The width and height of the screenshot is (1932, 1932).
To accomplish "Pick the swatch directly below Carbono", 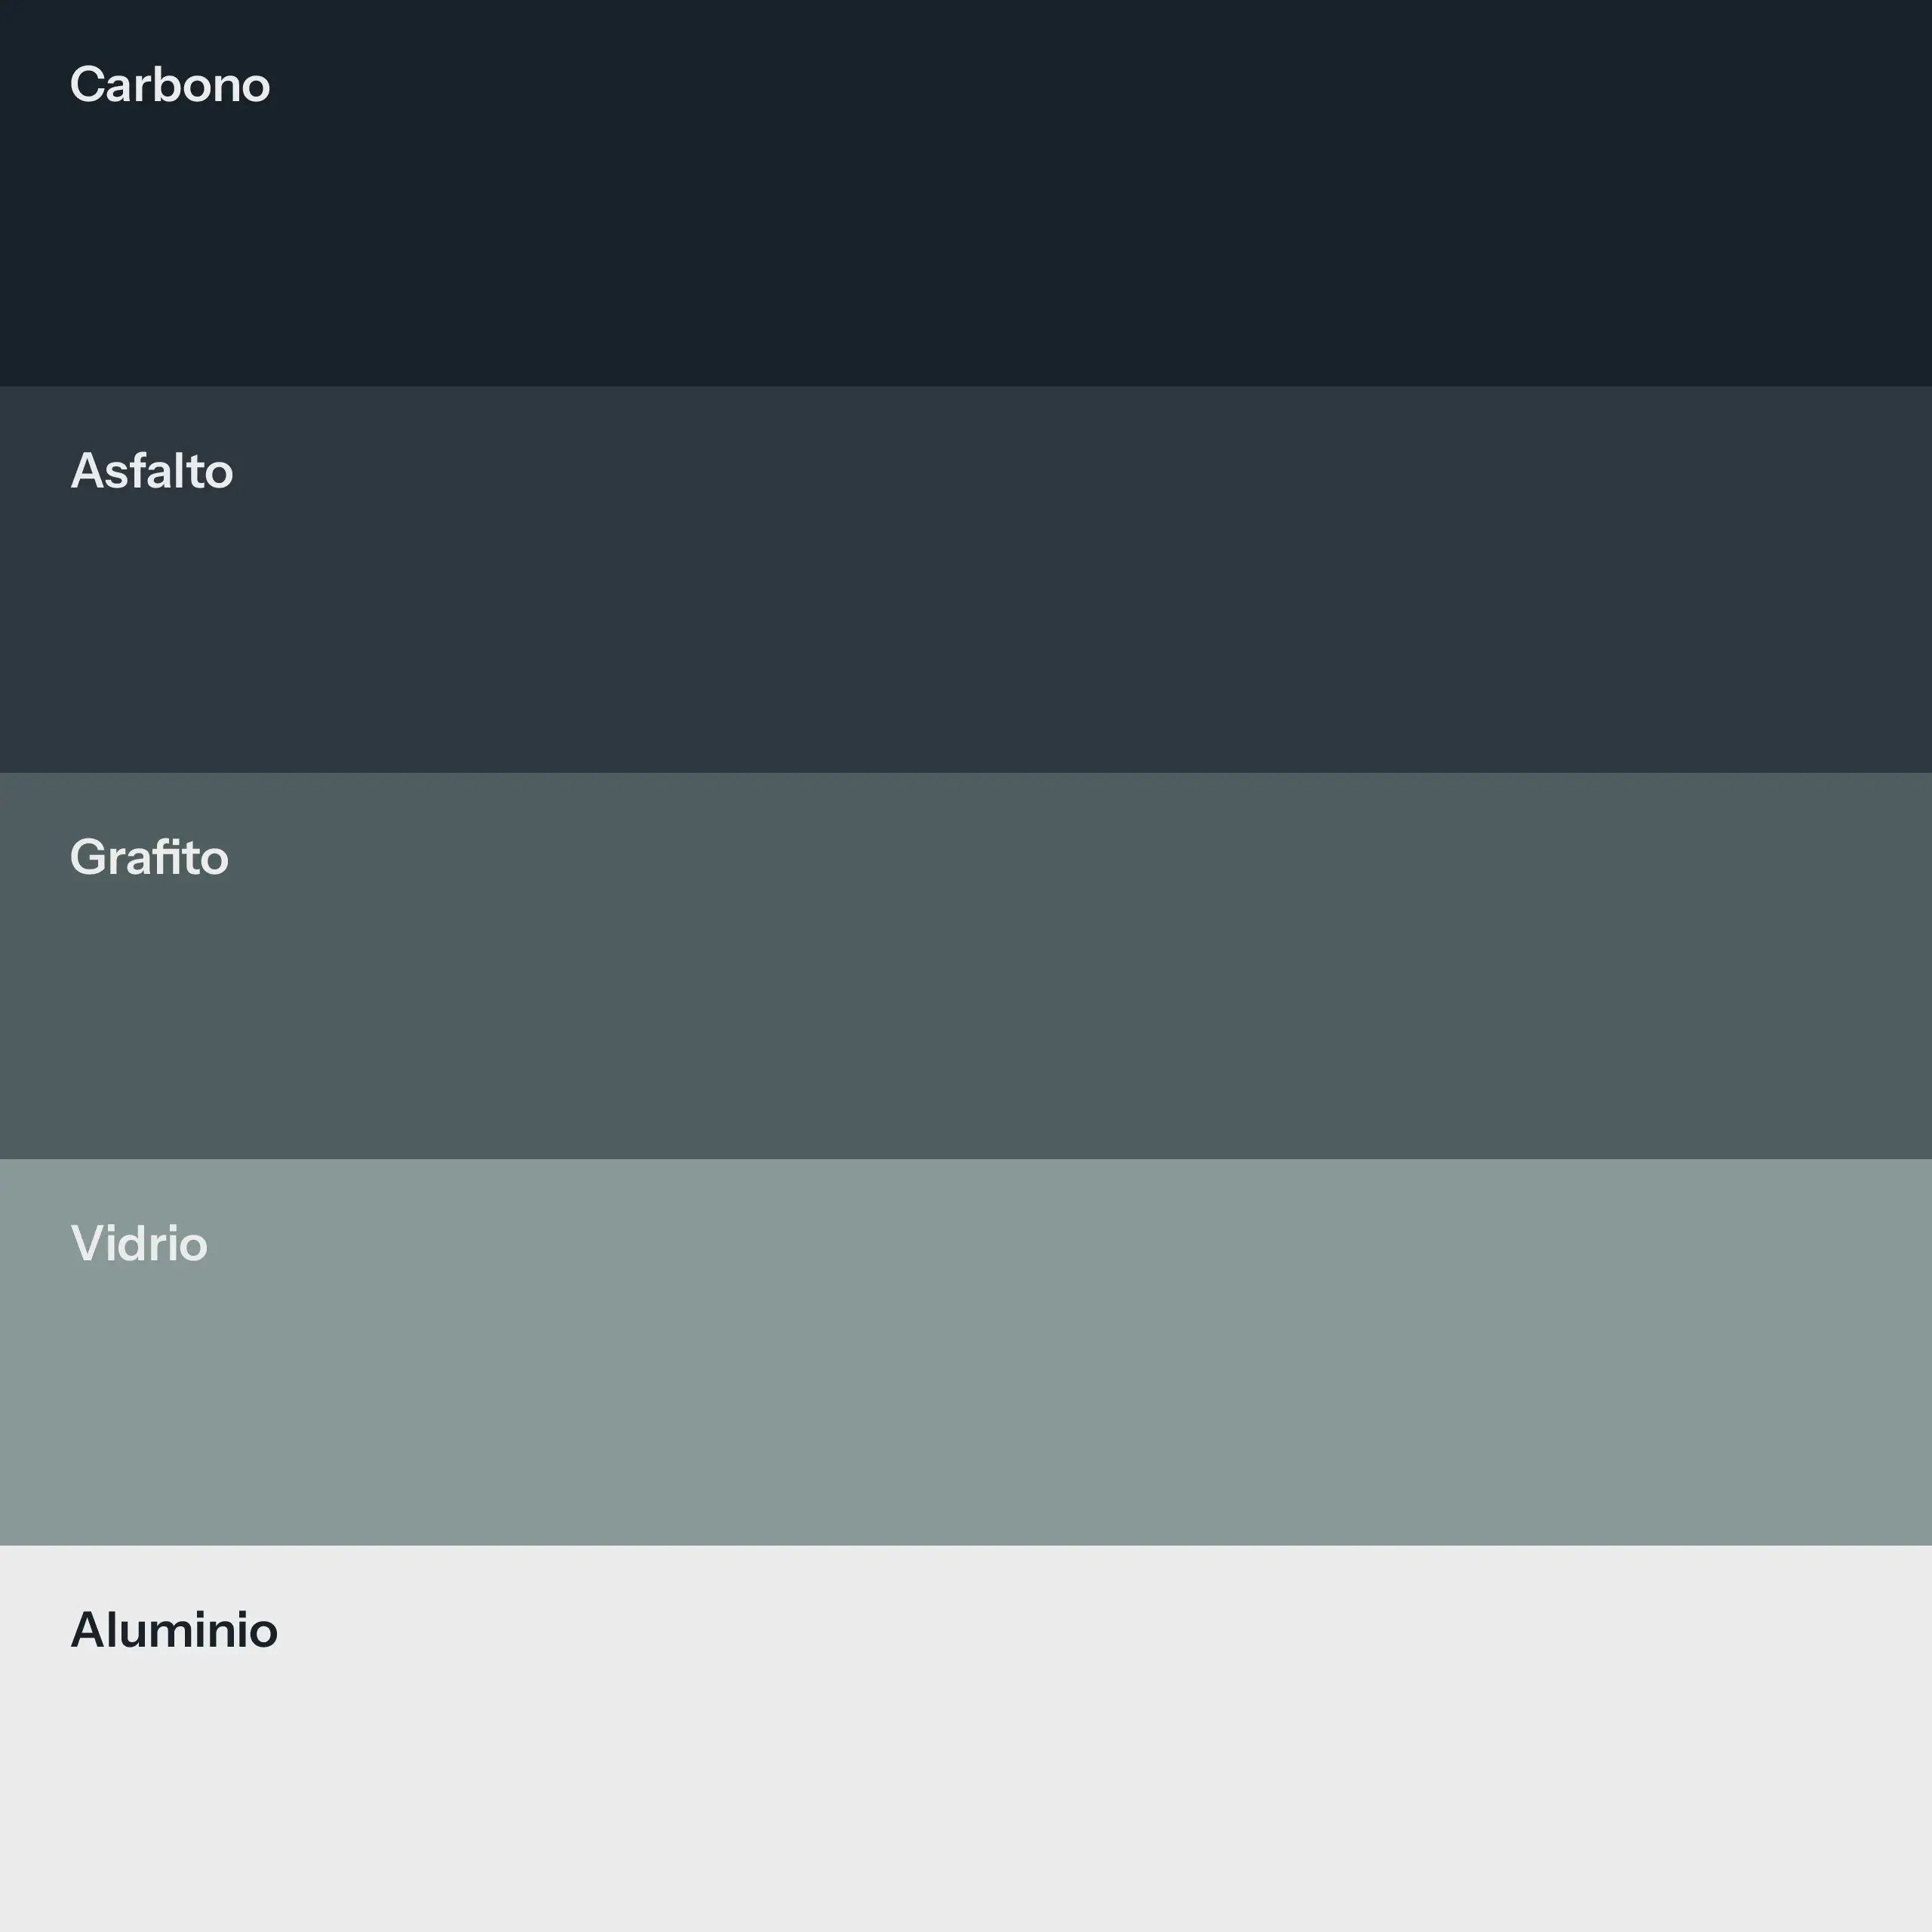I will click(966, 580).
